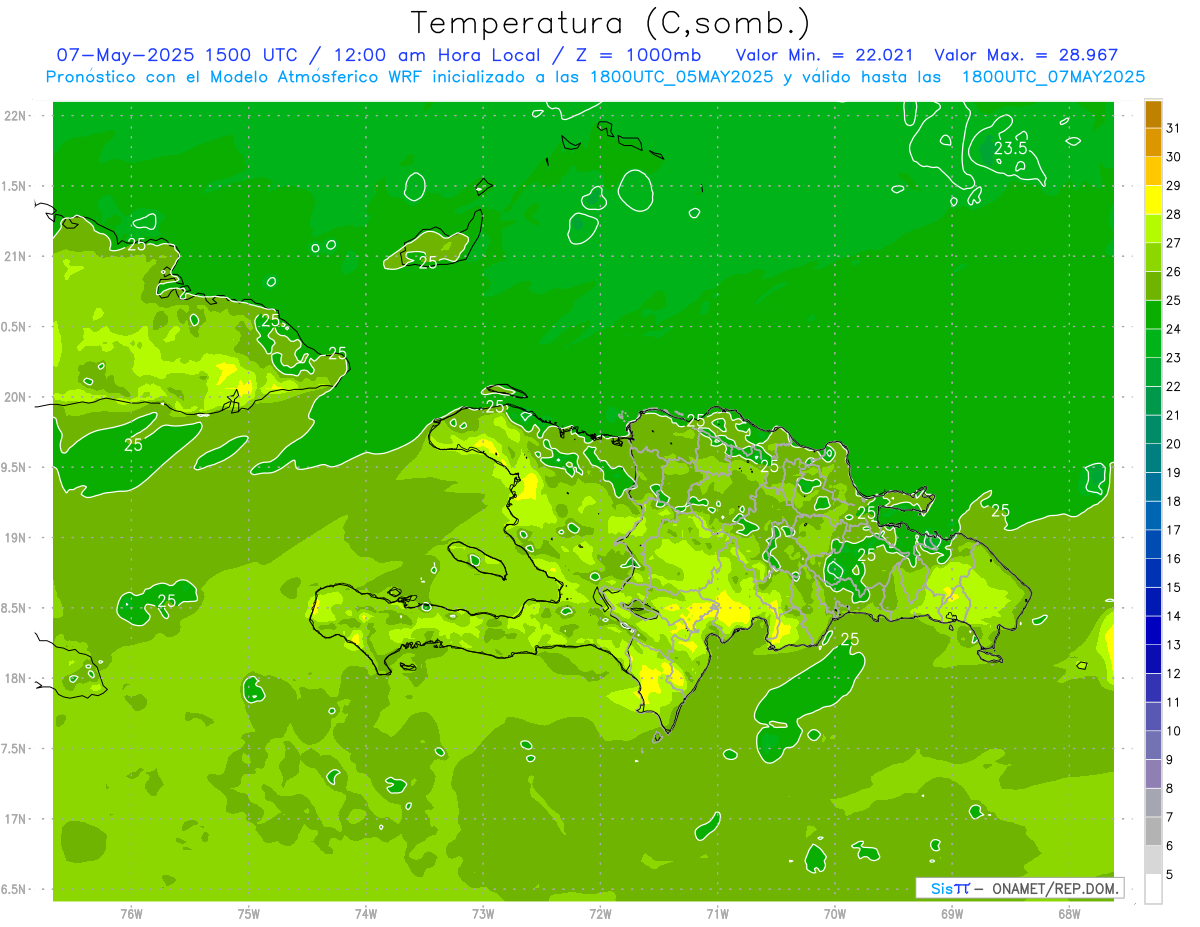Click the "76W" longitude axis label
1200x927 pixels.
tap(131, 914)
